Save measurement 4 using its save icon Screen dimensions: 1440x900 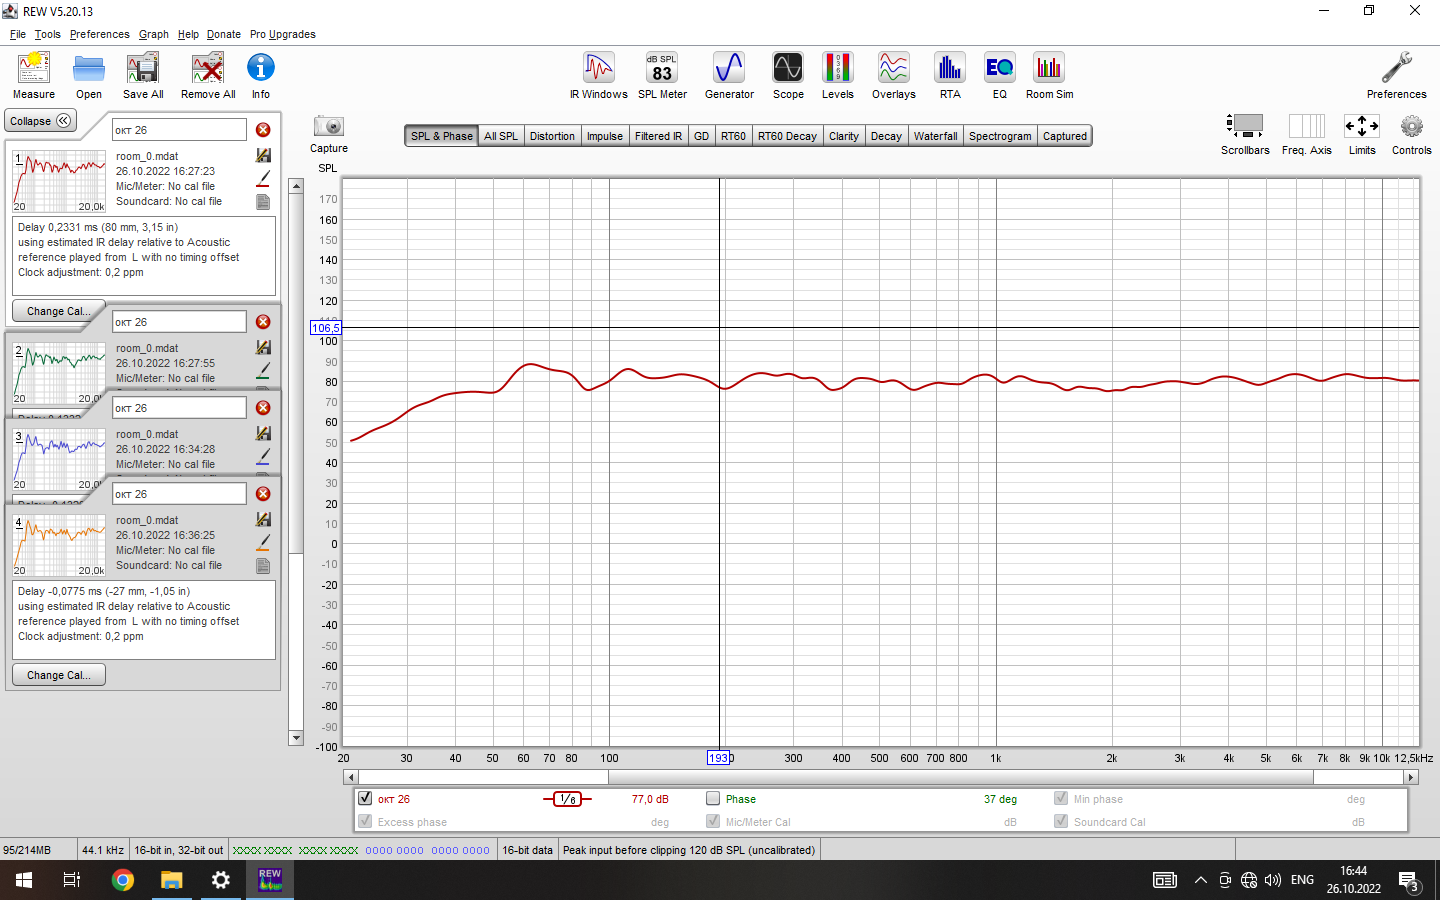coord(263,520)
